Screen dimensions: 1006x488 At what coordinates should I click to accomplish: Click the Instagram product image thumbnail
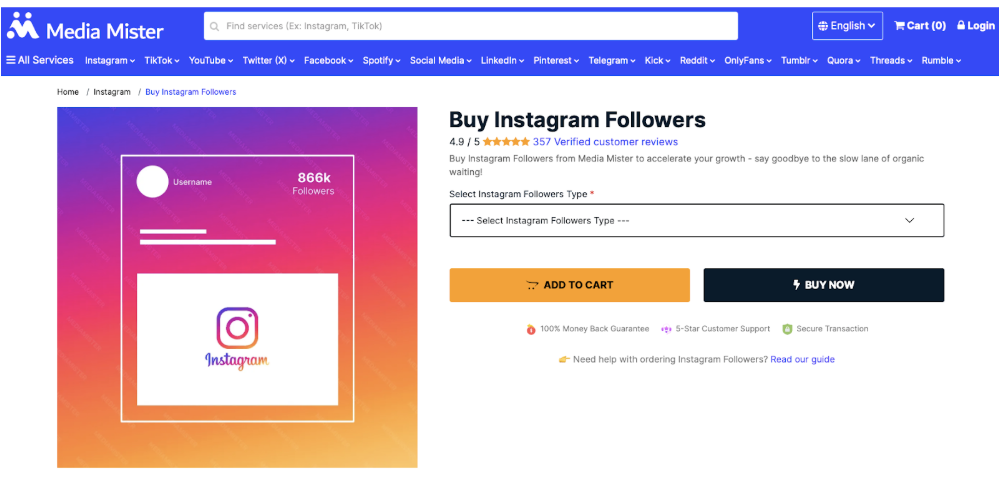coord(237,287)
